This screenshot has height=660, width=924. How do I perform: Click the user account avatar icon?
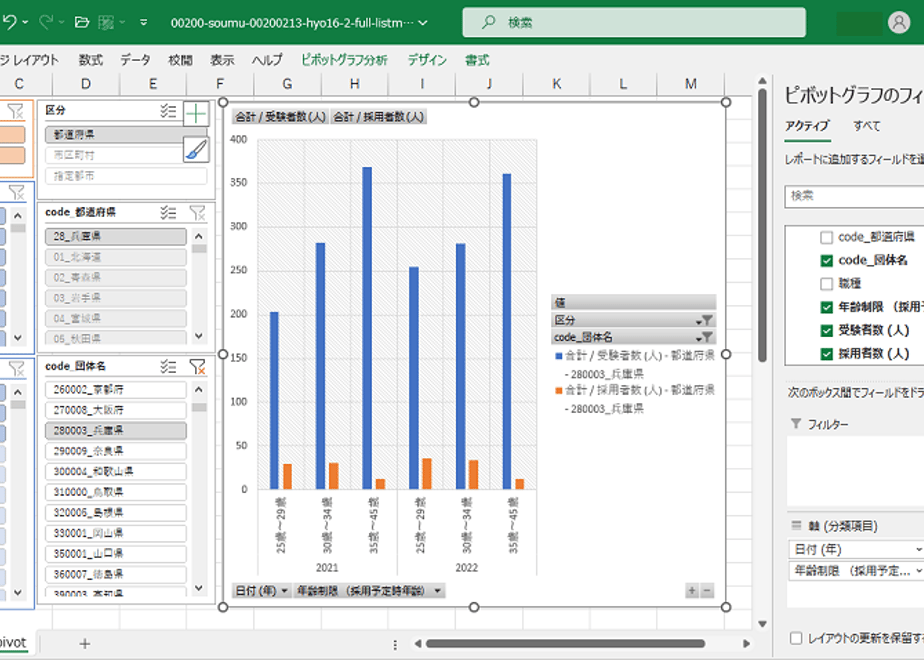tap(899, 22)
